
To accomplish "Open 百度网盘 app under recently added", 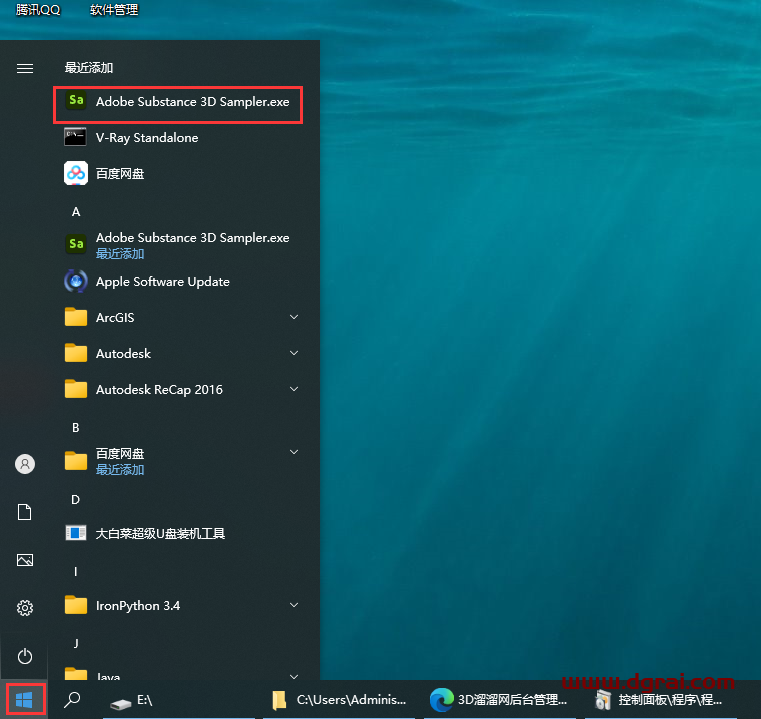I will [x=179, y=173].
